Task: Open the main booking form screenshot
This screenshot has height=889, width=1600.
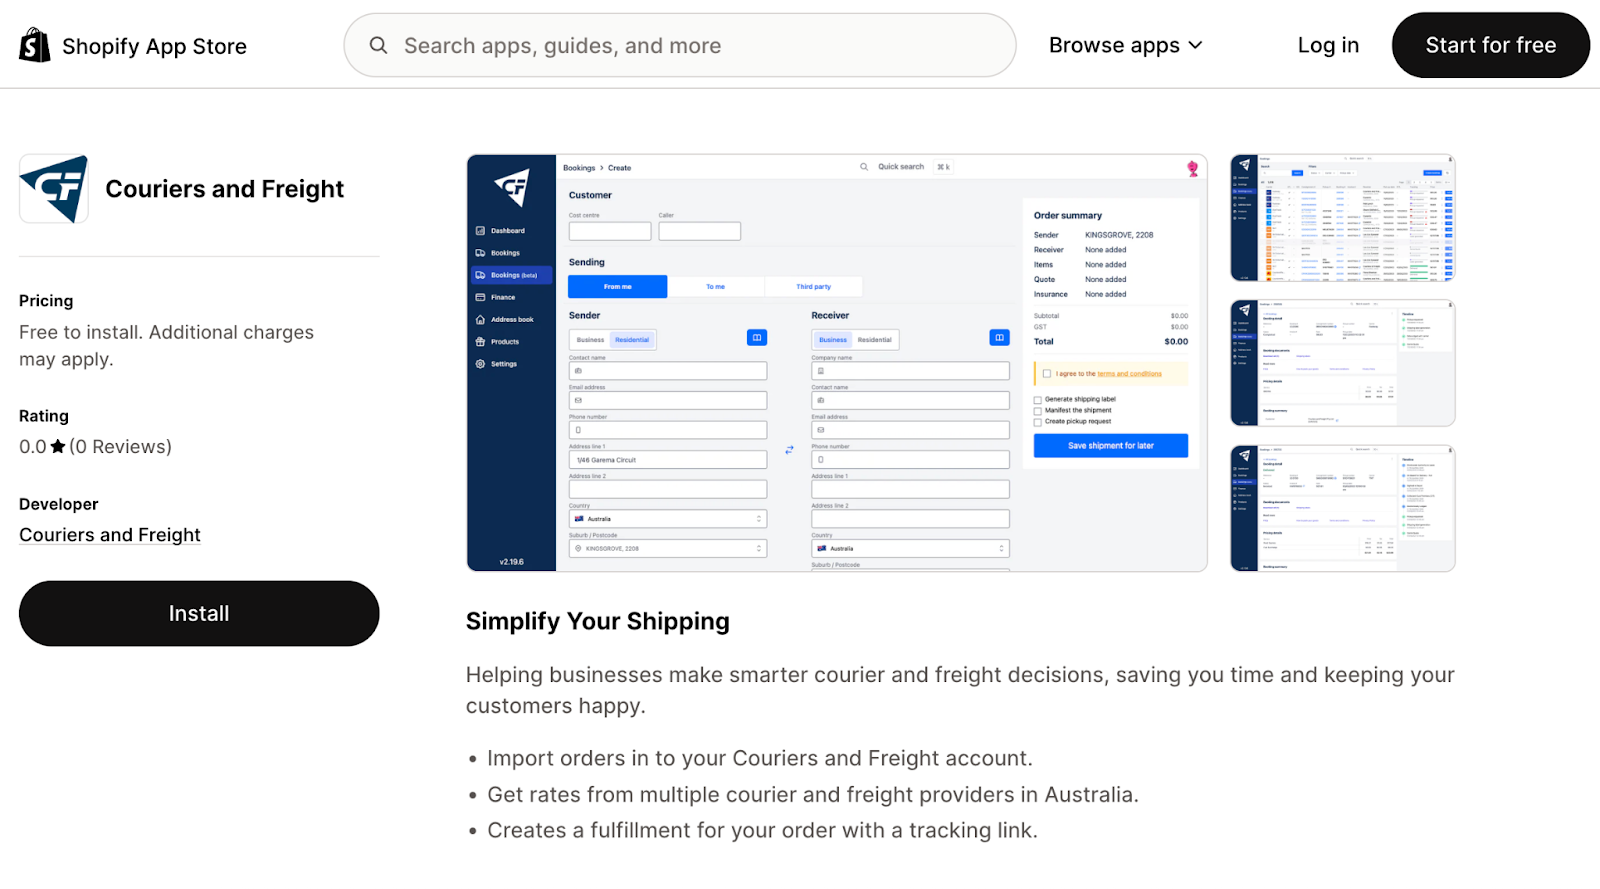Action: point(837,363)
